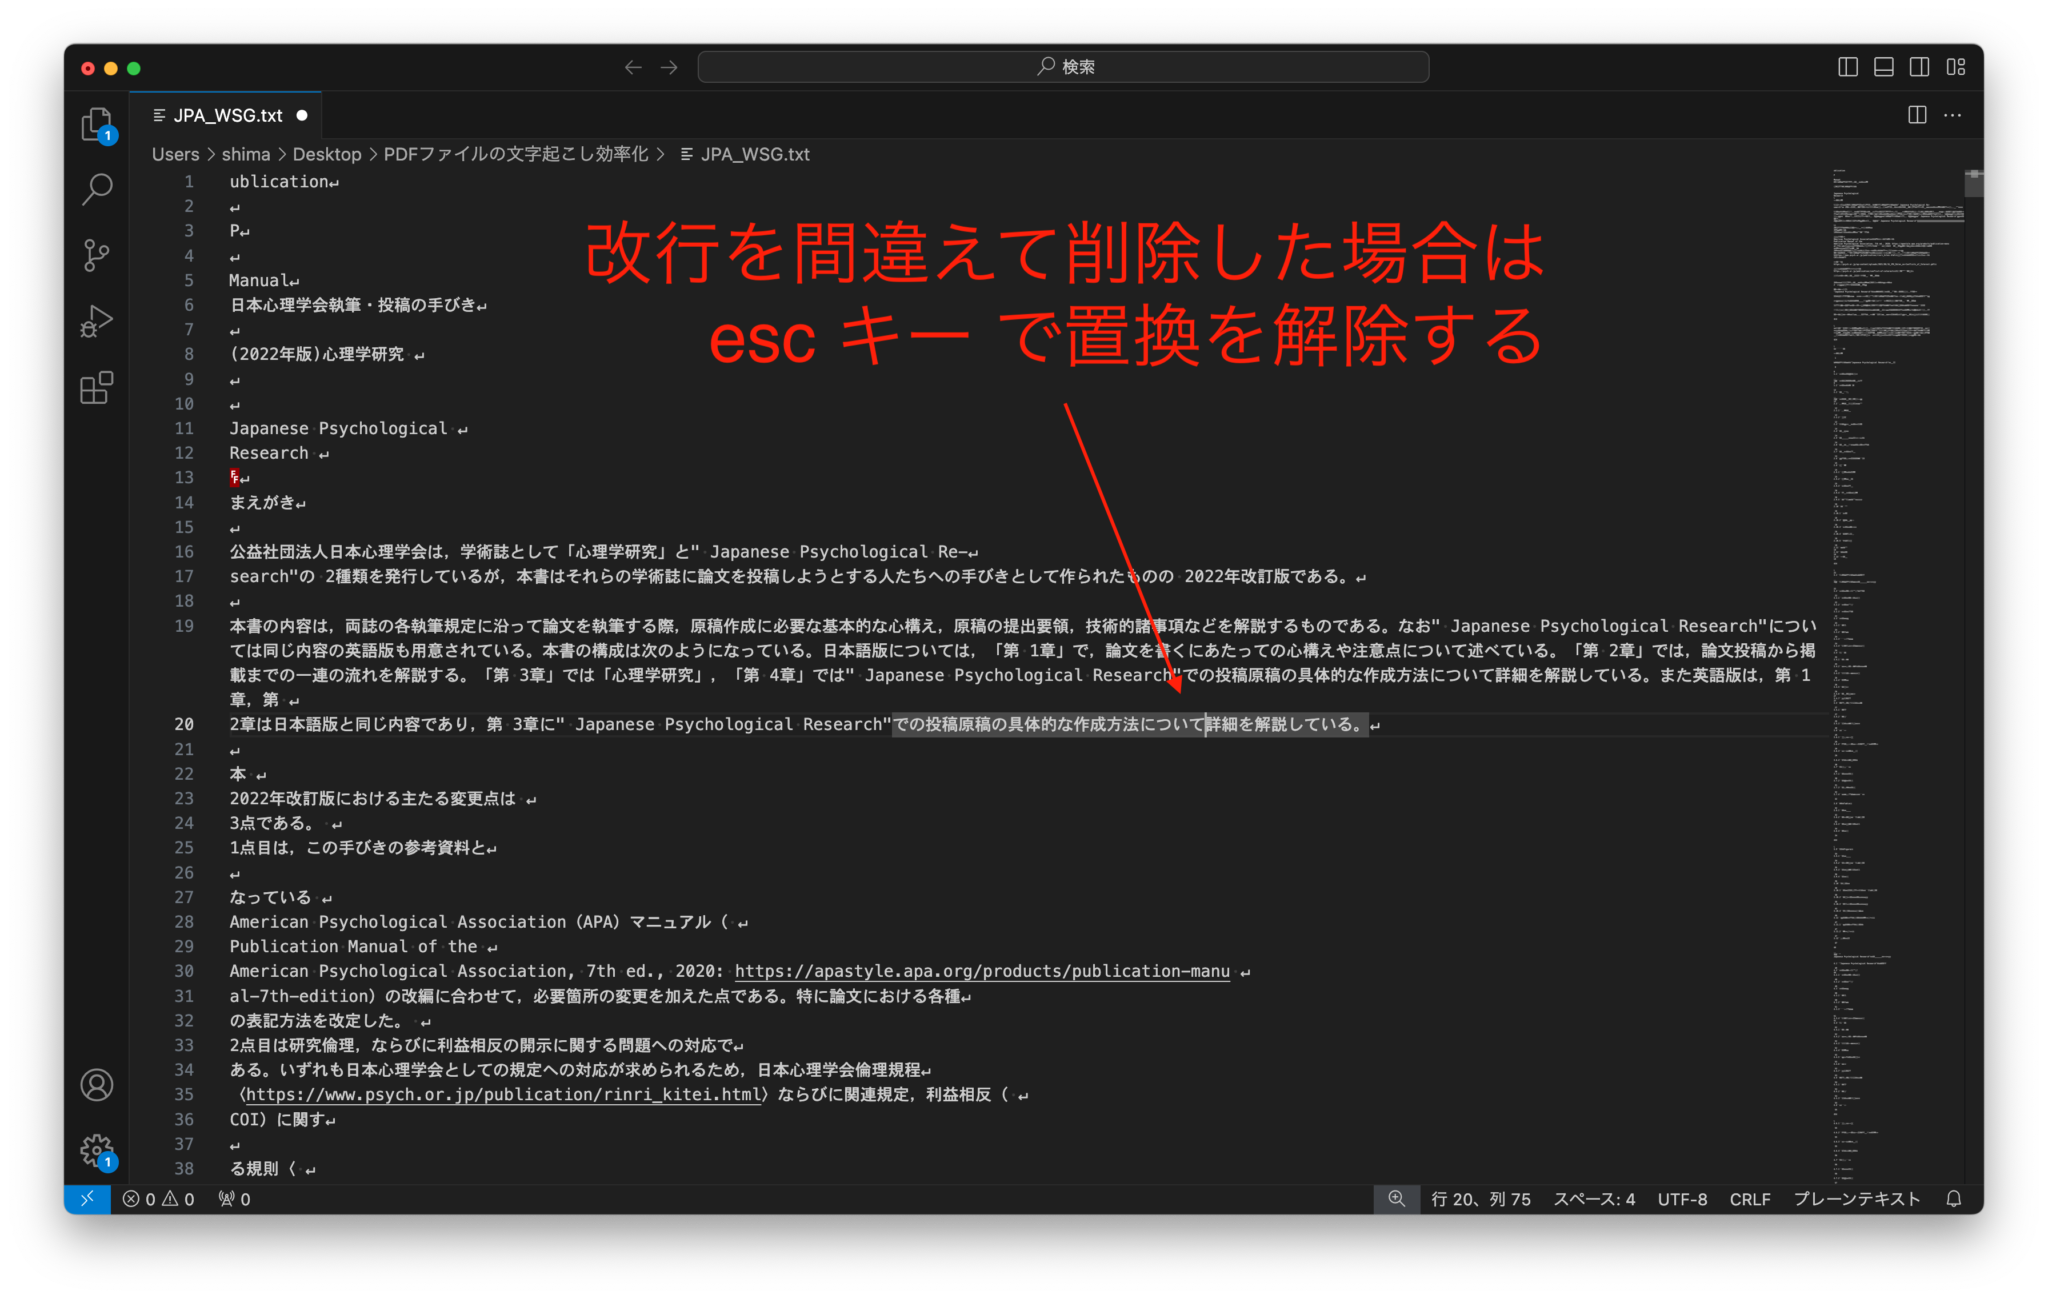Toggle the bottom panel layout icon
The image size is (2048, 1299).
coord(1884,67)
